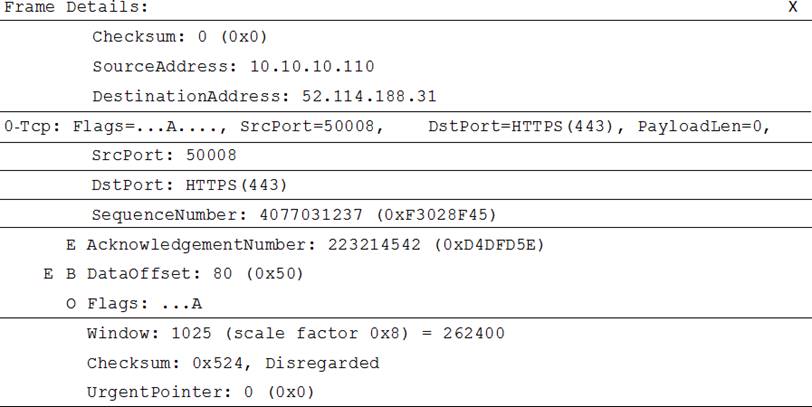The image size is (812, 407).
Task: Click the Checksum: 0x524, Disregarded row
Action: pyautogui.click(x=233, y=363)
